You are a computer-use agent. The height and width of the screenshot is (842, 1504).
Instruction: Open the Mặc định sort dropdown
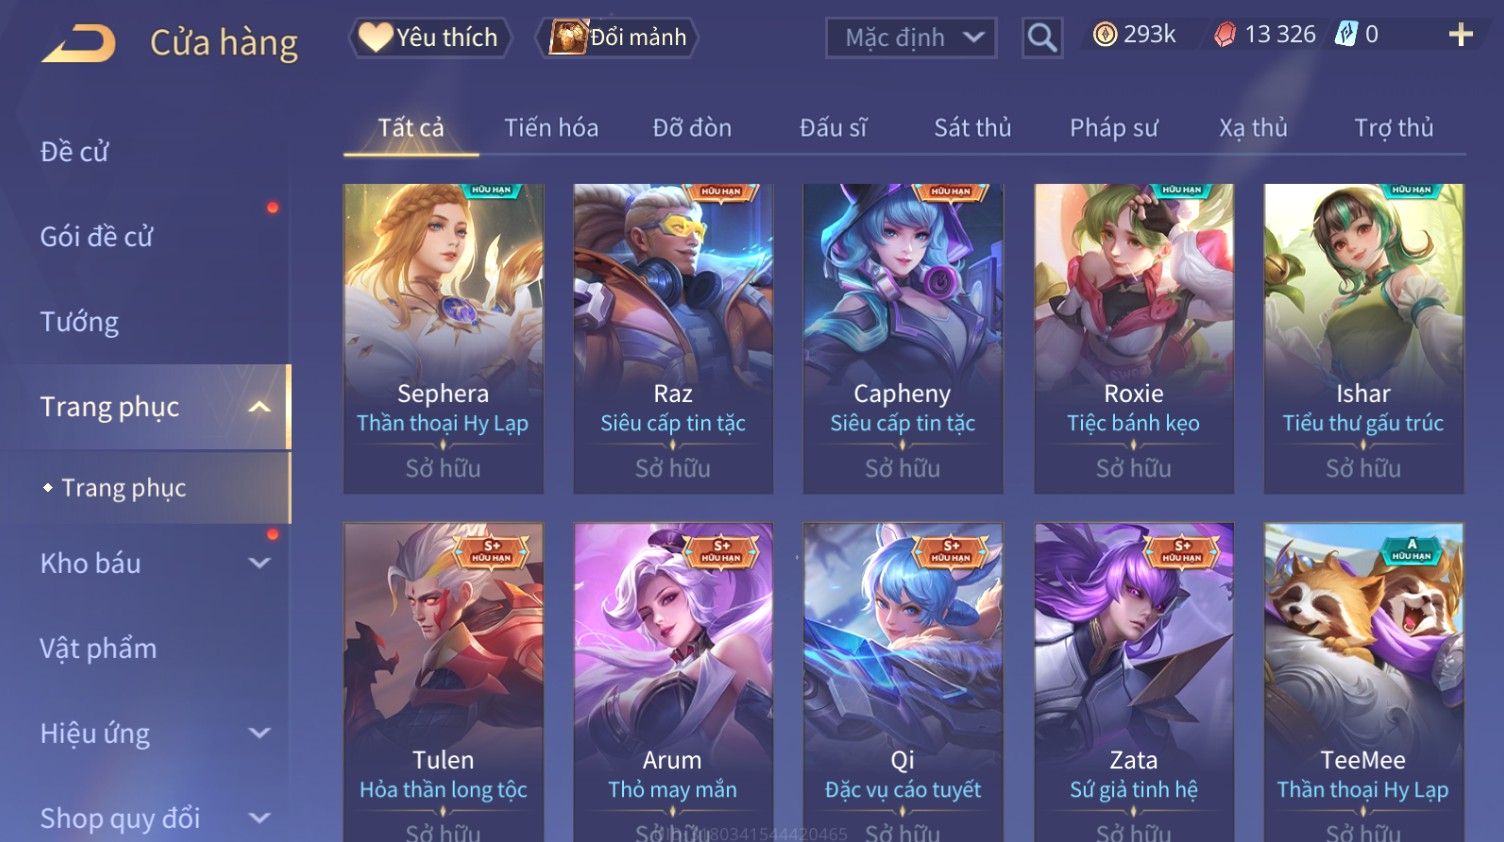pyautogui.click(x=911, y=38)
